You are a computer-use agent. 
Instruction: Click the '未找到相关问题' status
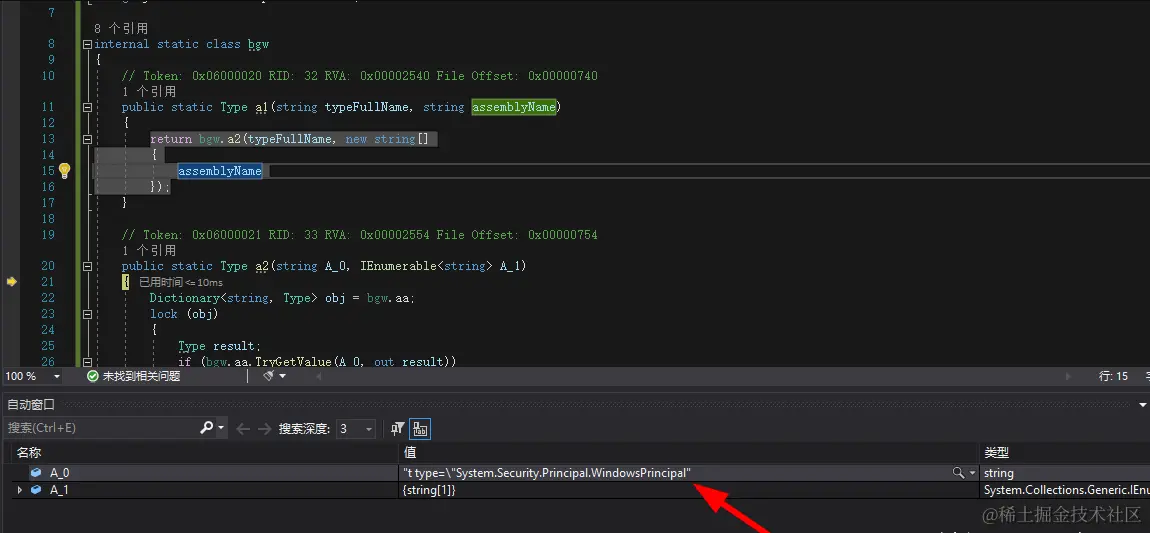coord(141,376)
